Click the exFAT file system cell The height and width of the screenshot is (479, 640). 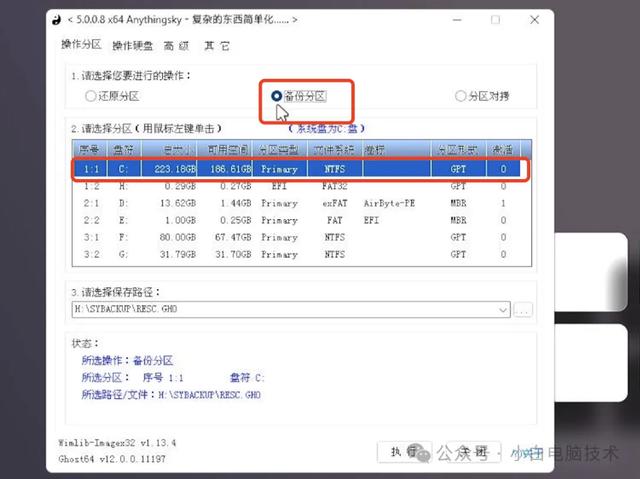[x=335, y=203]
